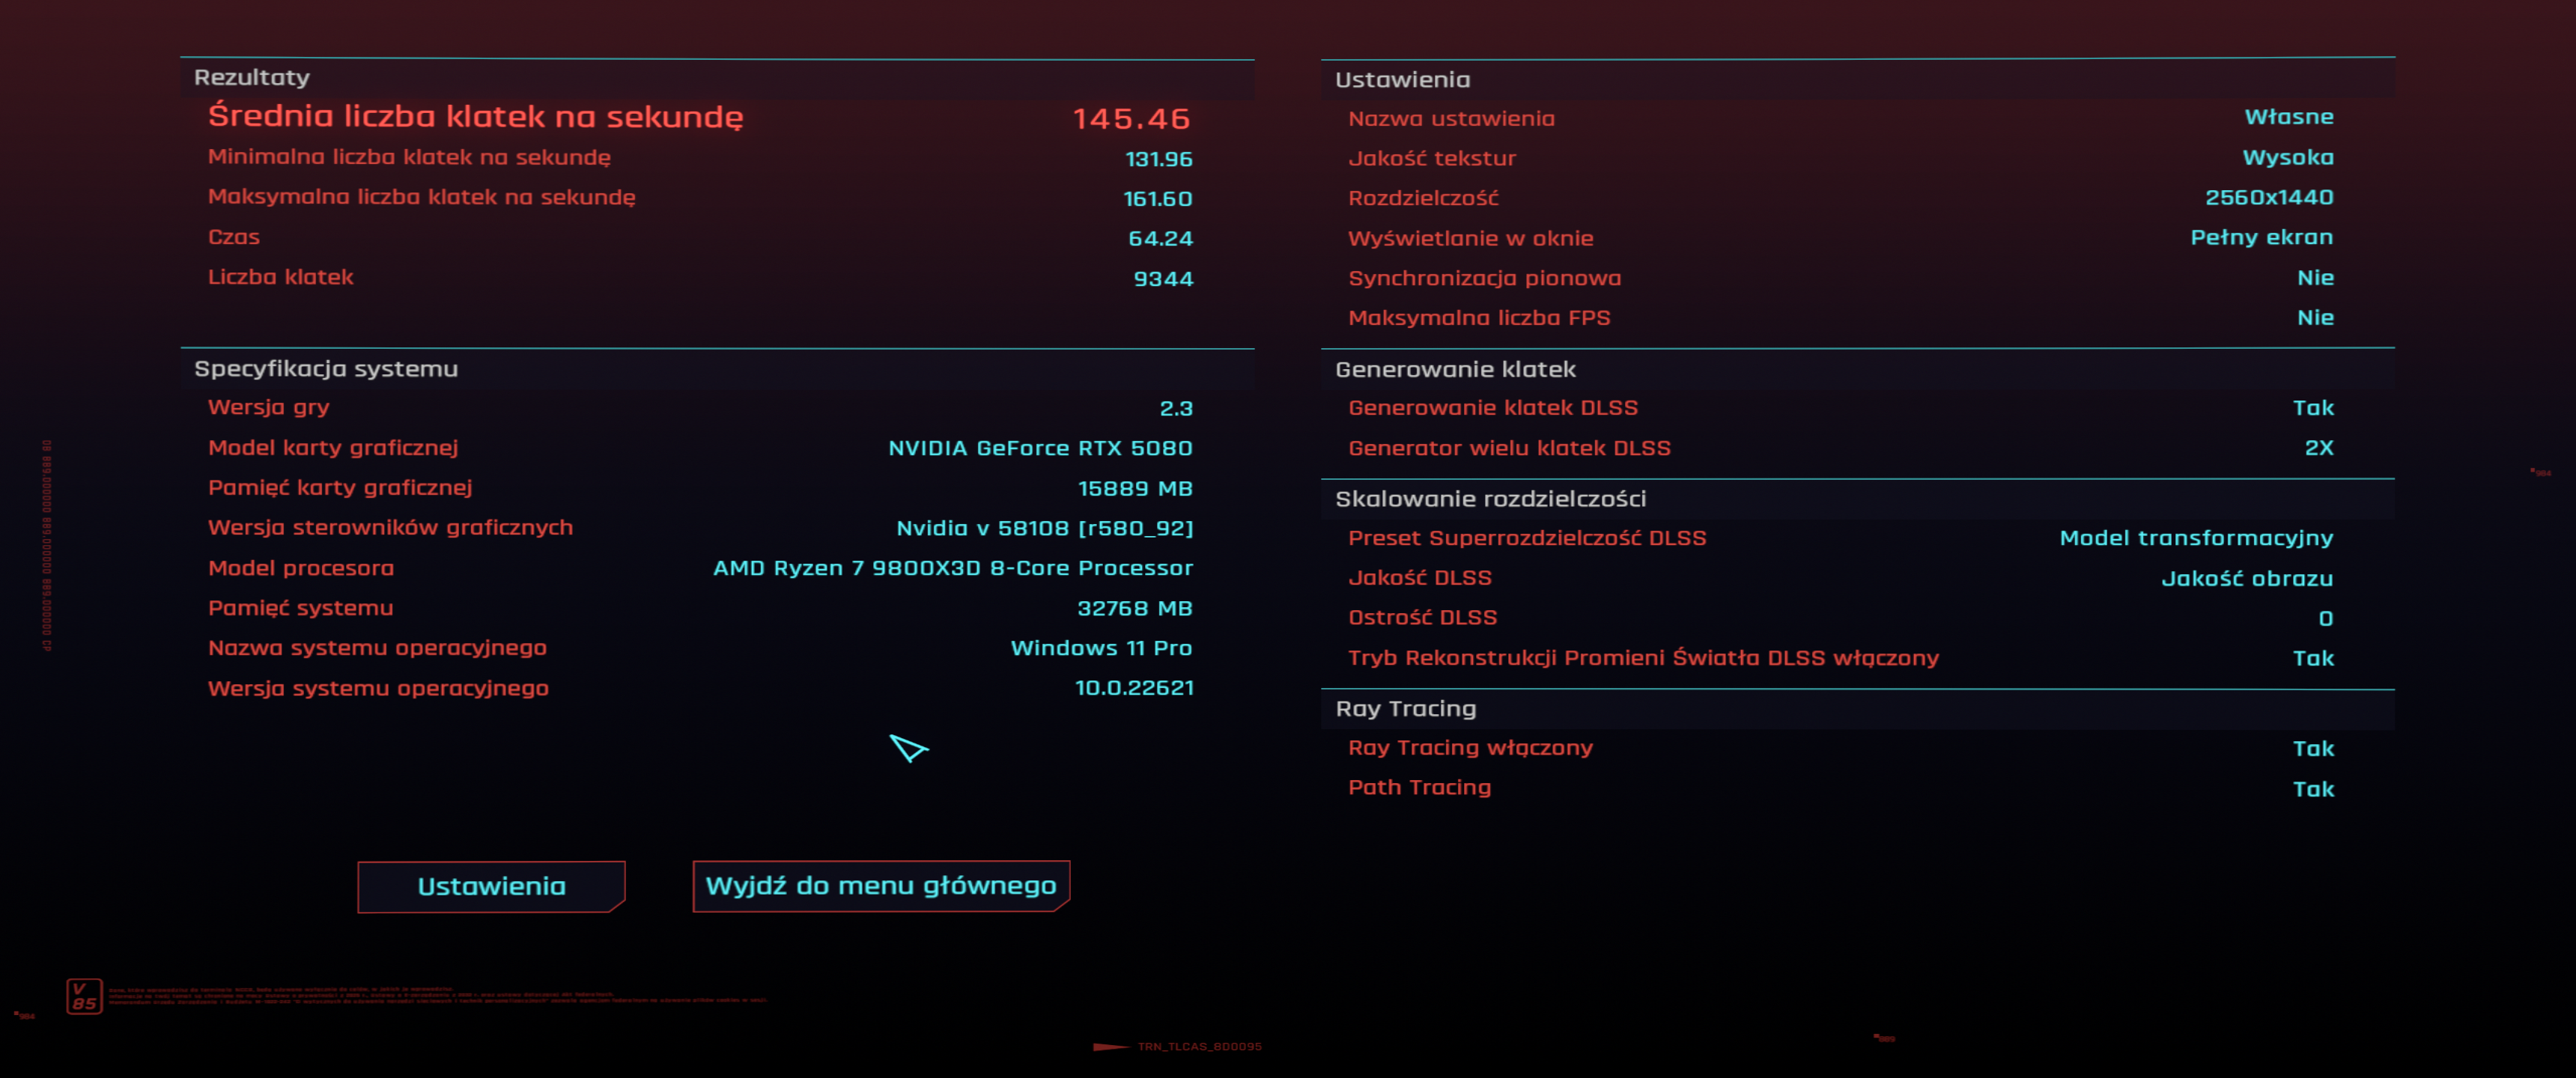Screen dimensions: 2576x1078
Task: Click the Model transformacyjny preset value
Action: tap(2196, 538)
